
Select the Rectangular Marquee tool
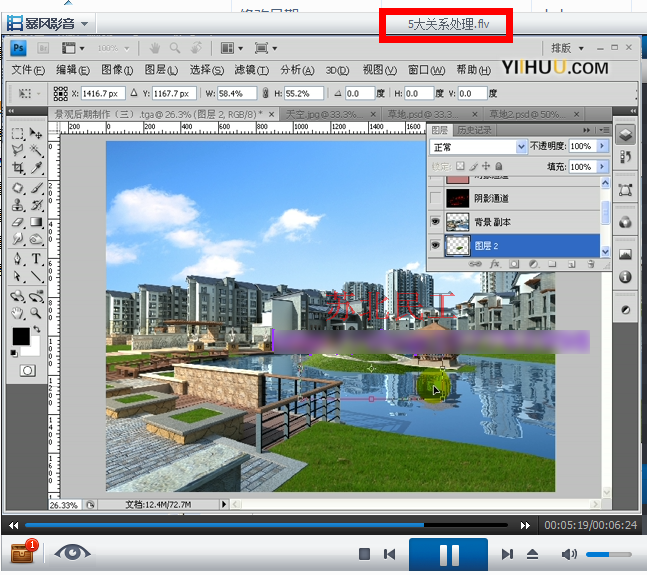click(17, 133)
